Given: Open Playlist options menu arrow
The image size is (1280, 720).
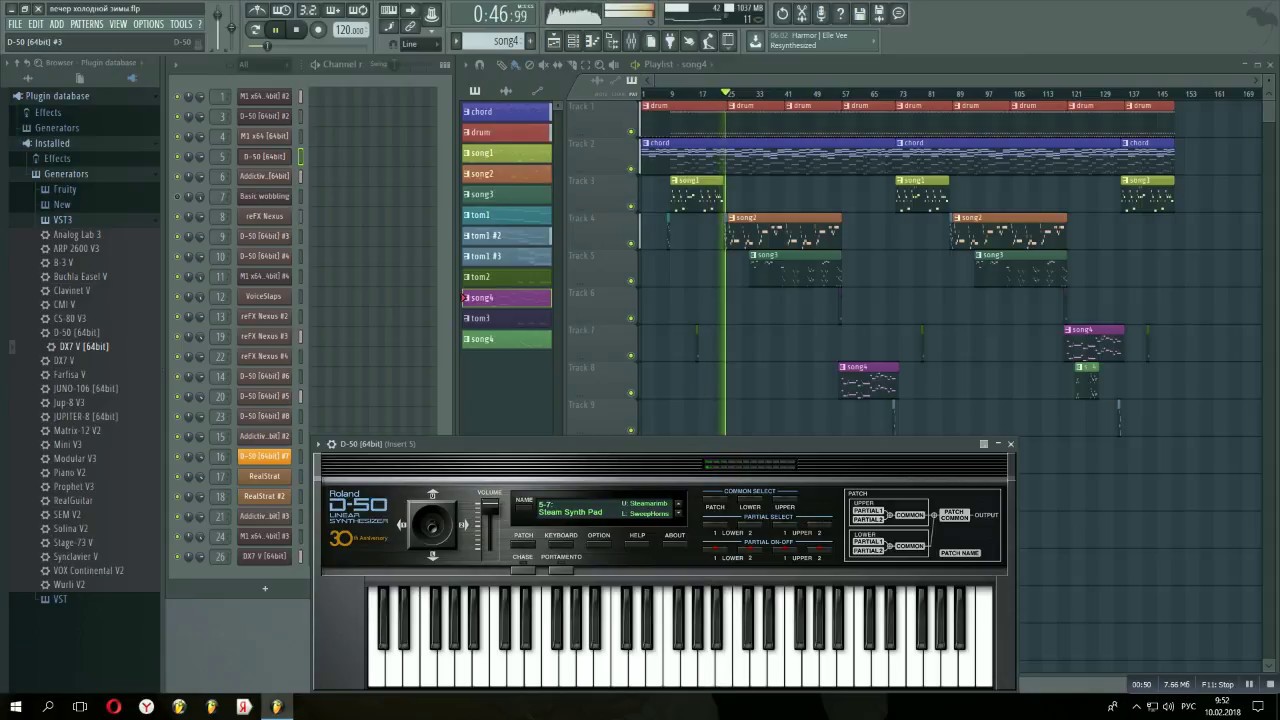Looking at the screenshot, I should point(466,64).
